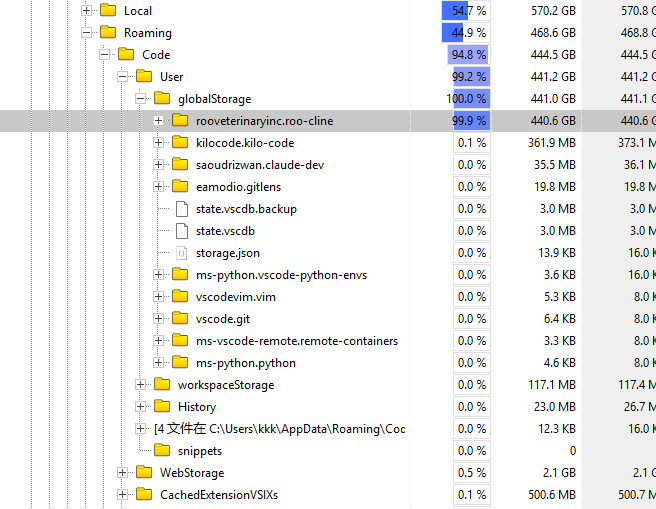Expand the eamodio.gitlens folder
The width and height of the screenshot is (656, 509).
point(158,187)
